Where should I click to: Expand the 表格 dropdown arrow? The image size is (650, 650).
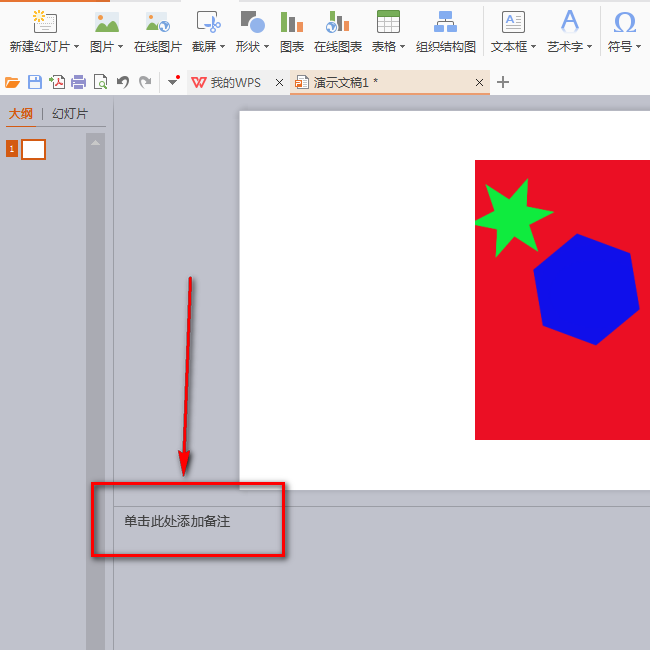(x=403, y=47)
